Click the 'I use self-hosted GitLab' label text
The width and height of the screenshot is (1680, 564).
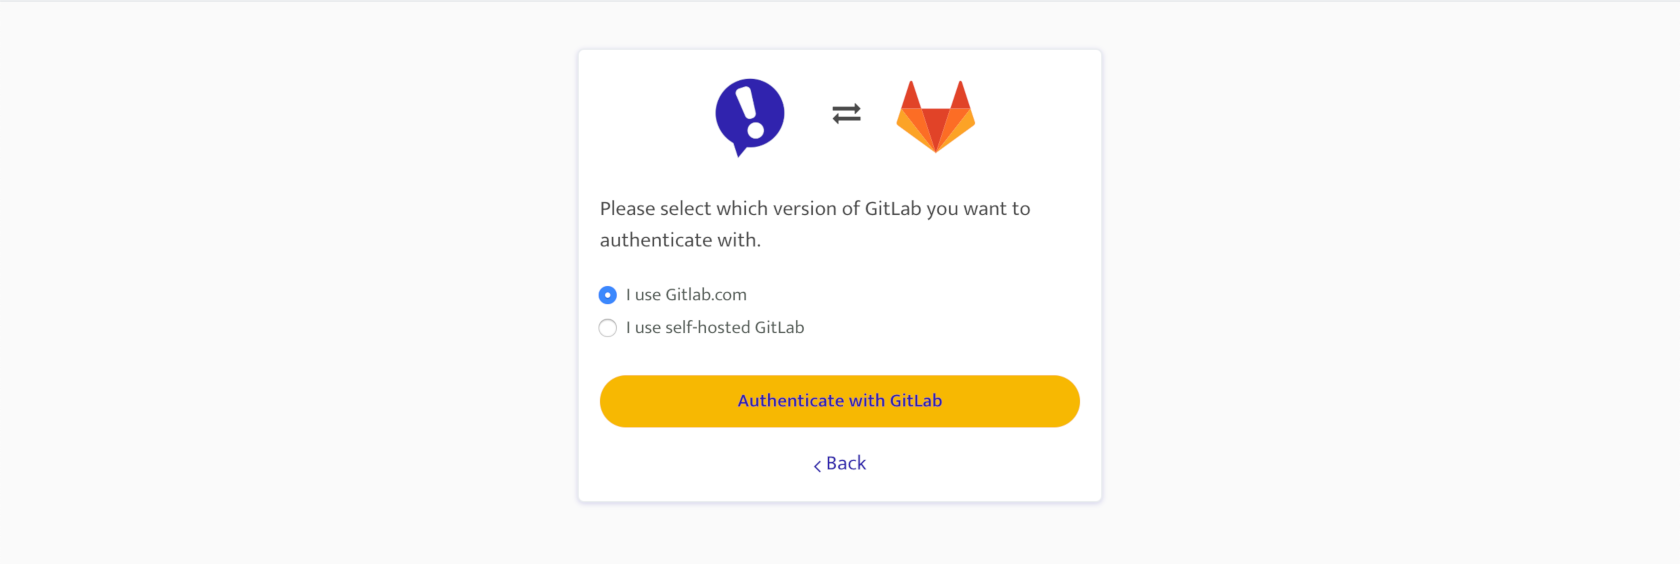(x=715, y=327)
